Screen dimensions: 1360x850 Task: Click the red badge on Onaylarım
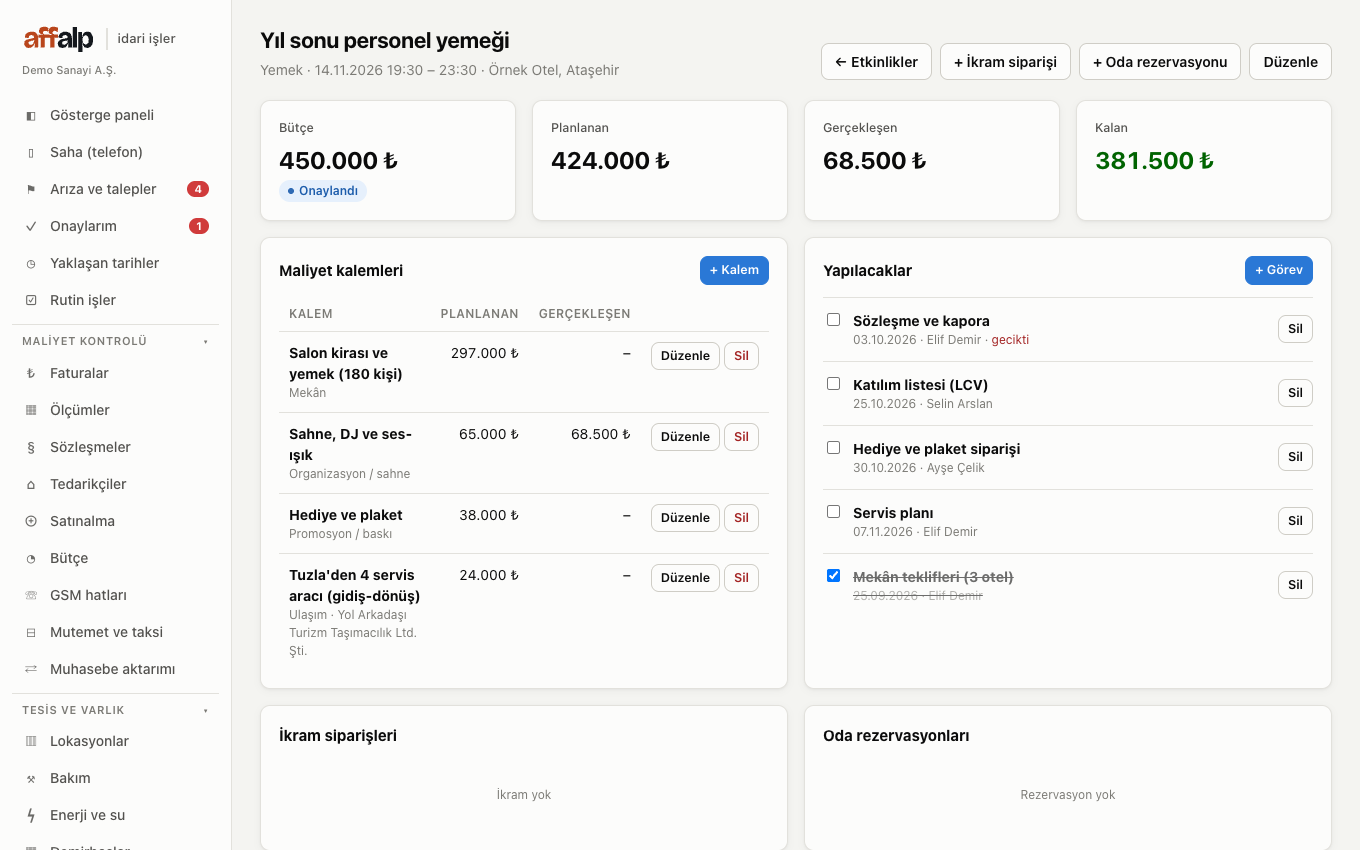pyautogui.click(x=199, y=226)
